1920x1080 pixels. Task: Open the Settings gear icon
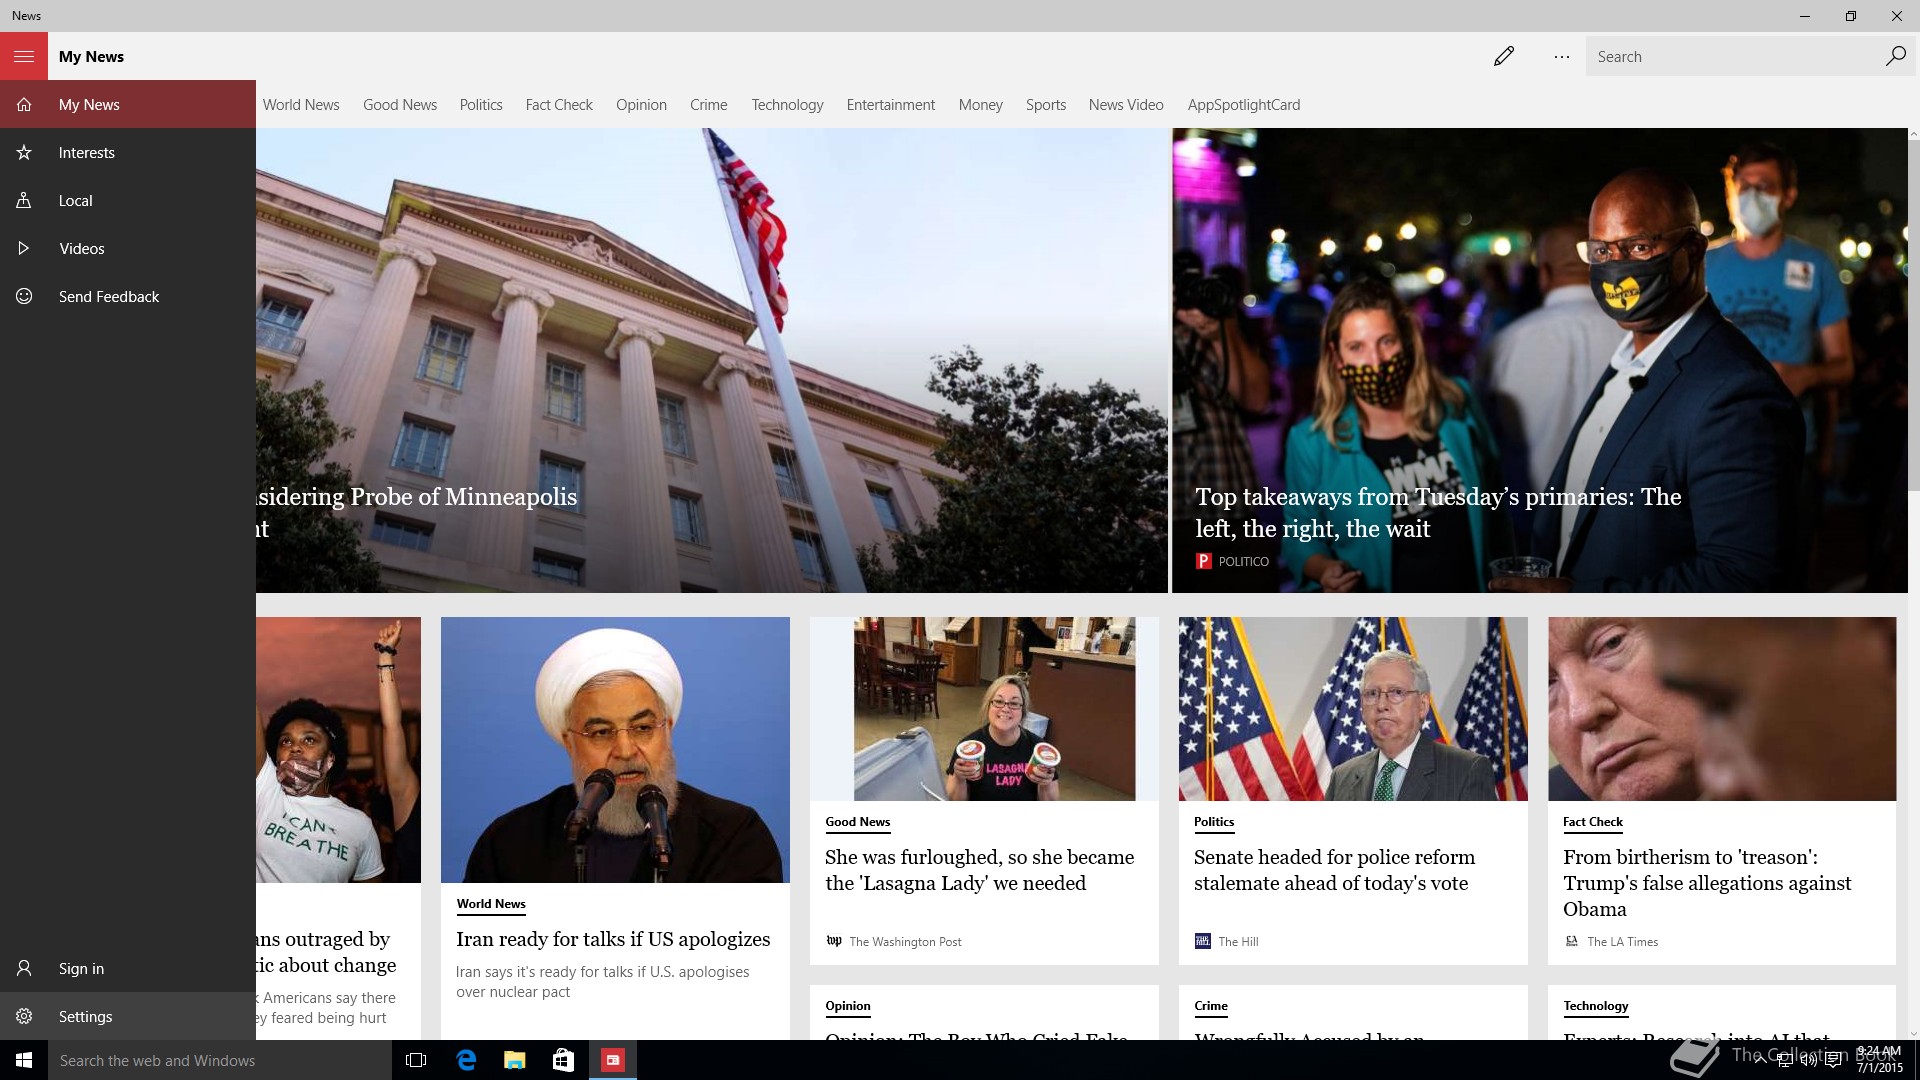[24, 1016]
